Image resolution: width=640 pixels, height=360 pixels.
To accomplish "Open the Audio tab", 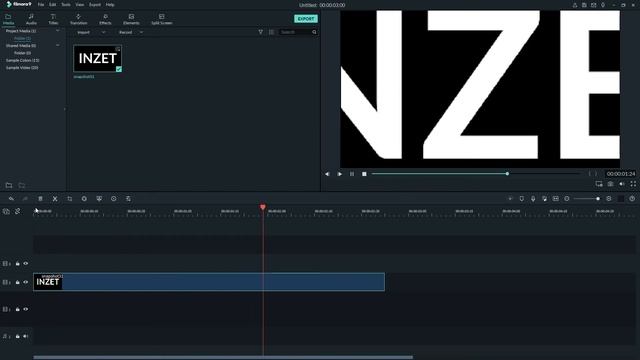I will (x=31, y=19).
